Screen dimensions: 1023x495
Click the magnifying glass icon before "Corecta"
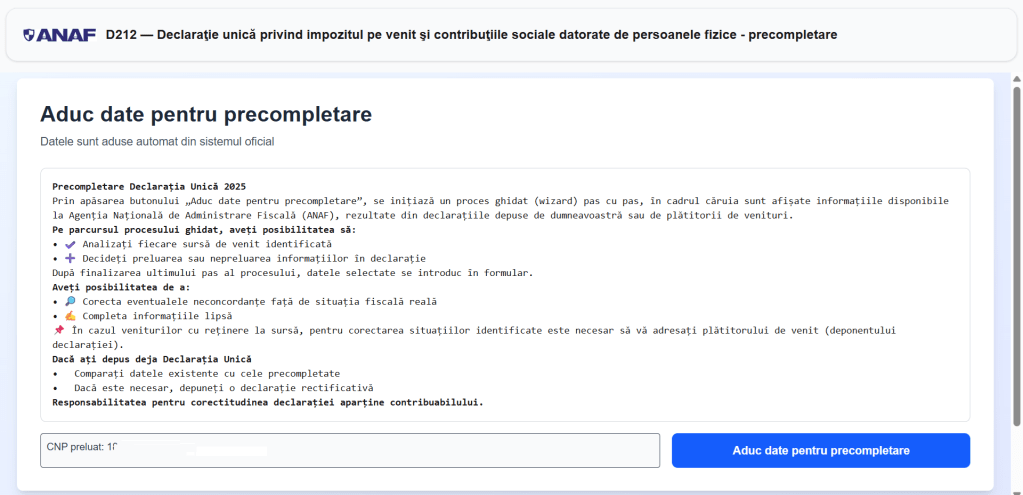pyautogui.click(x=69, y=301)
